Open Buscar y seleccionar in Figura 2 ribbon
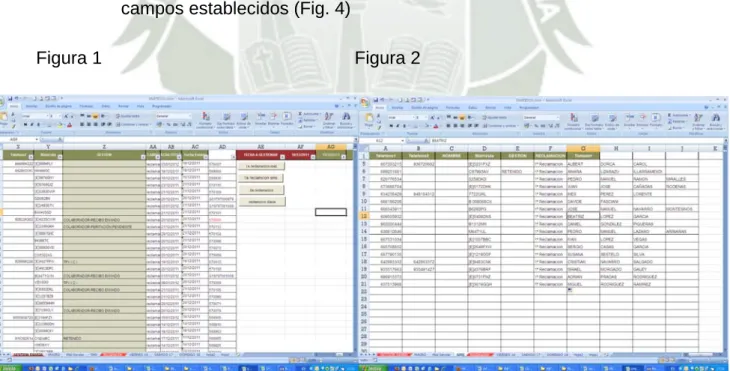 (x=715, y=121)
